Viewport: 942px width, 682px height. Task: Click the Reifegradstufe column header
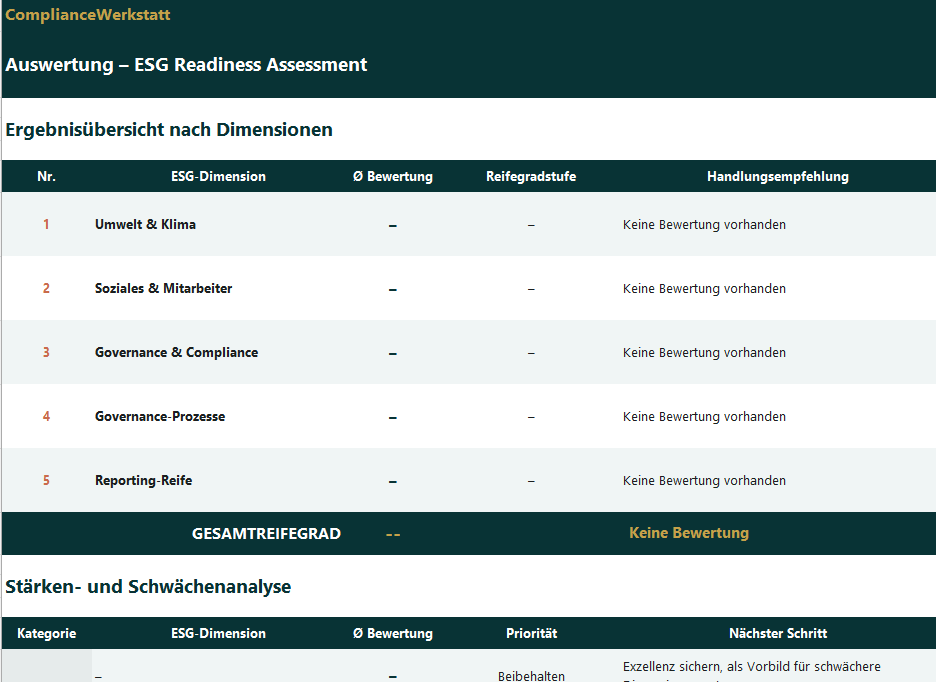point(531,177)
